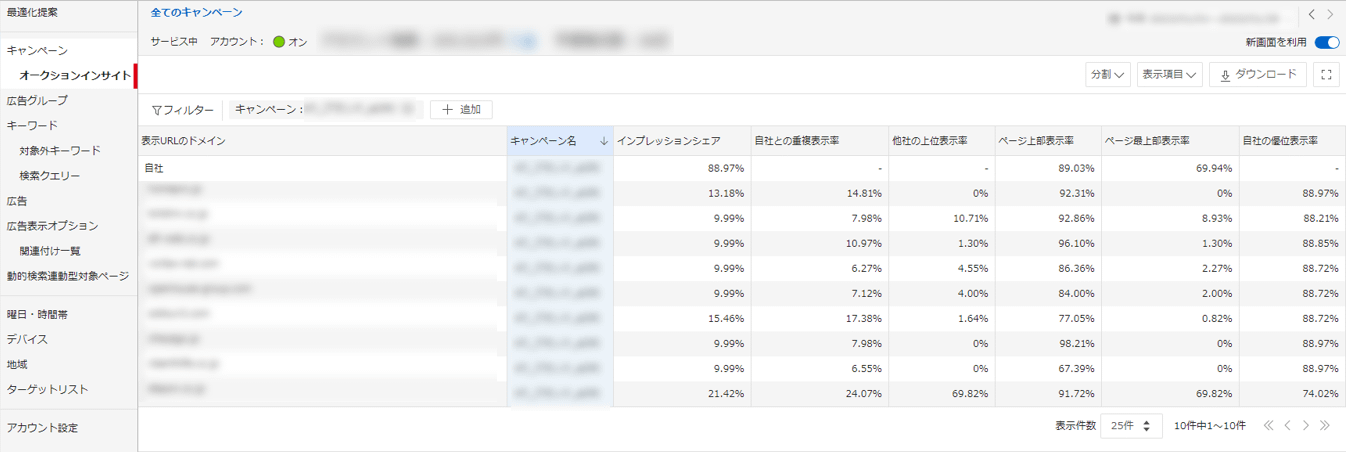The image size is (1346, 452).
Task: Click the fullscreen expand icon
Action: 1326,75
